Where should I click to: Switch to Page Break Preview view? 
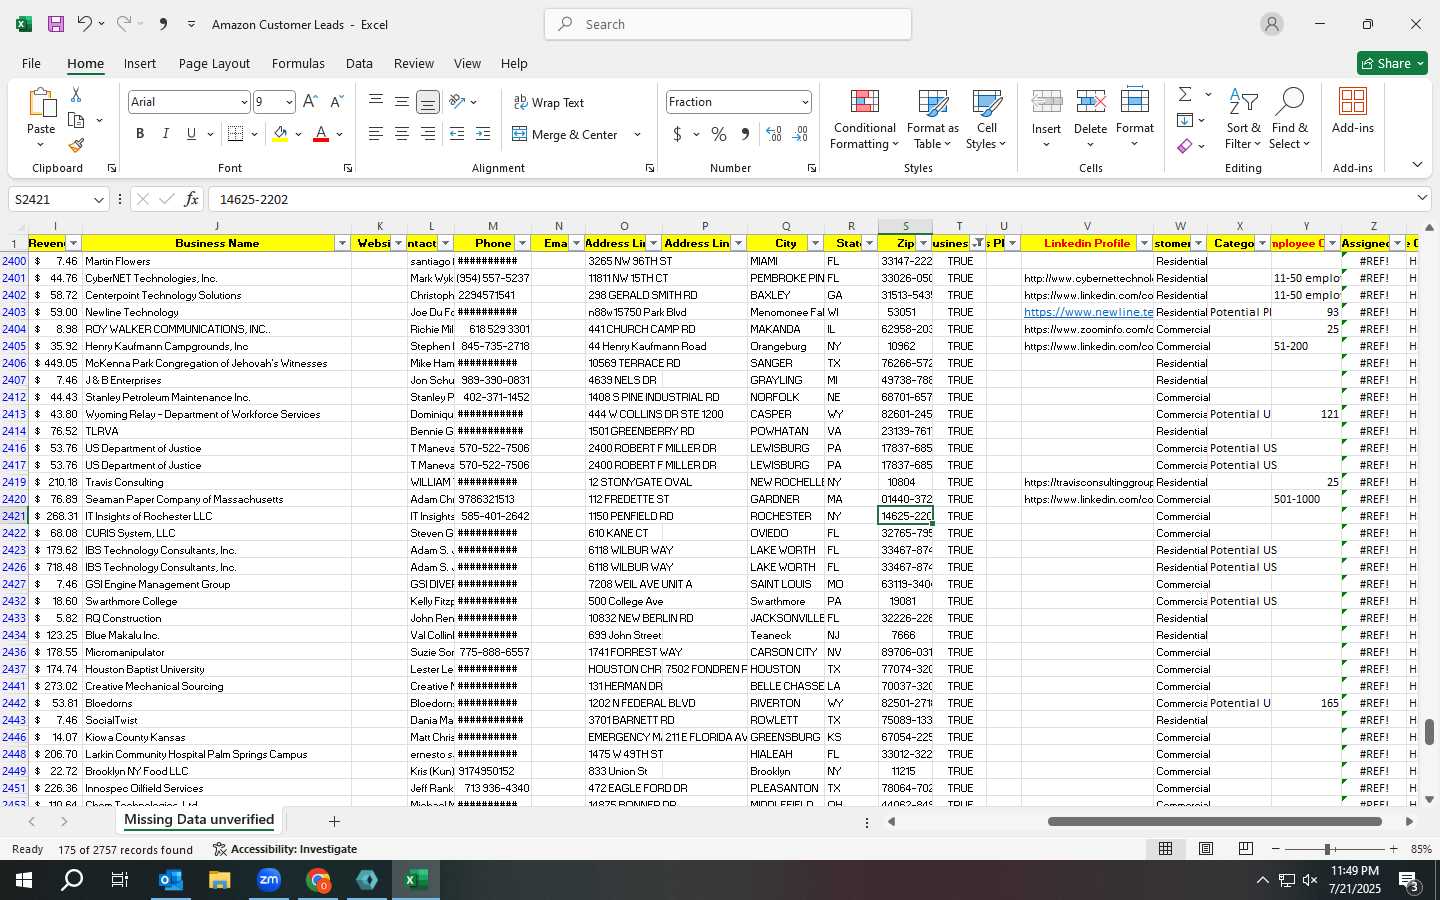click(x=1245, y=849)
